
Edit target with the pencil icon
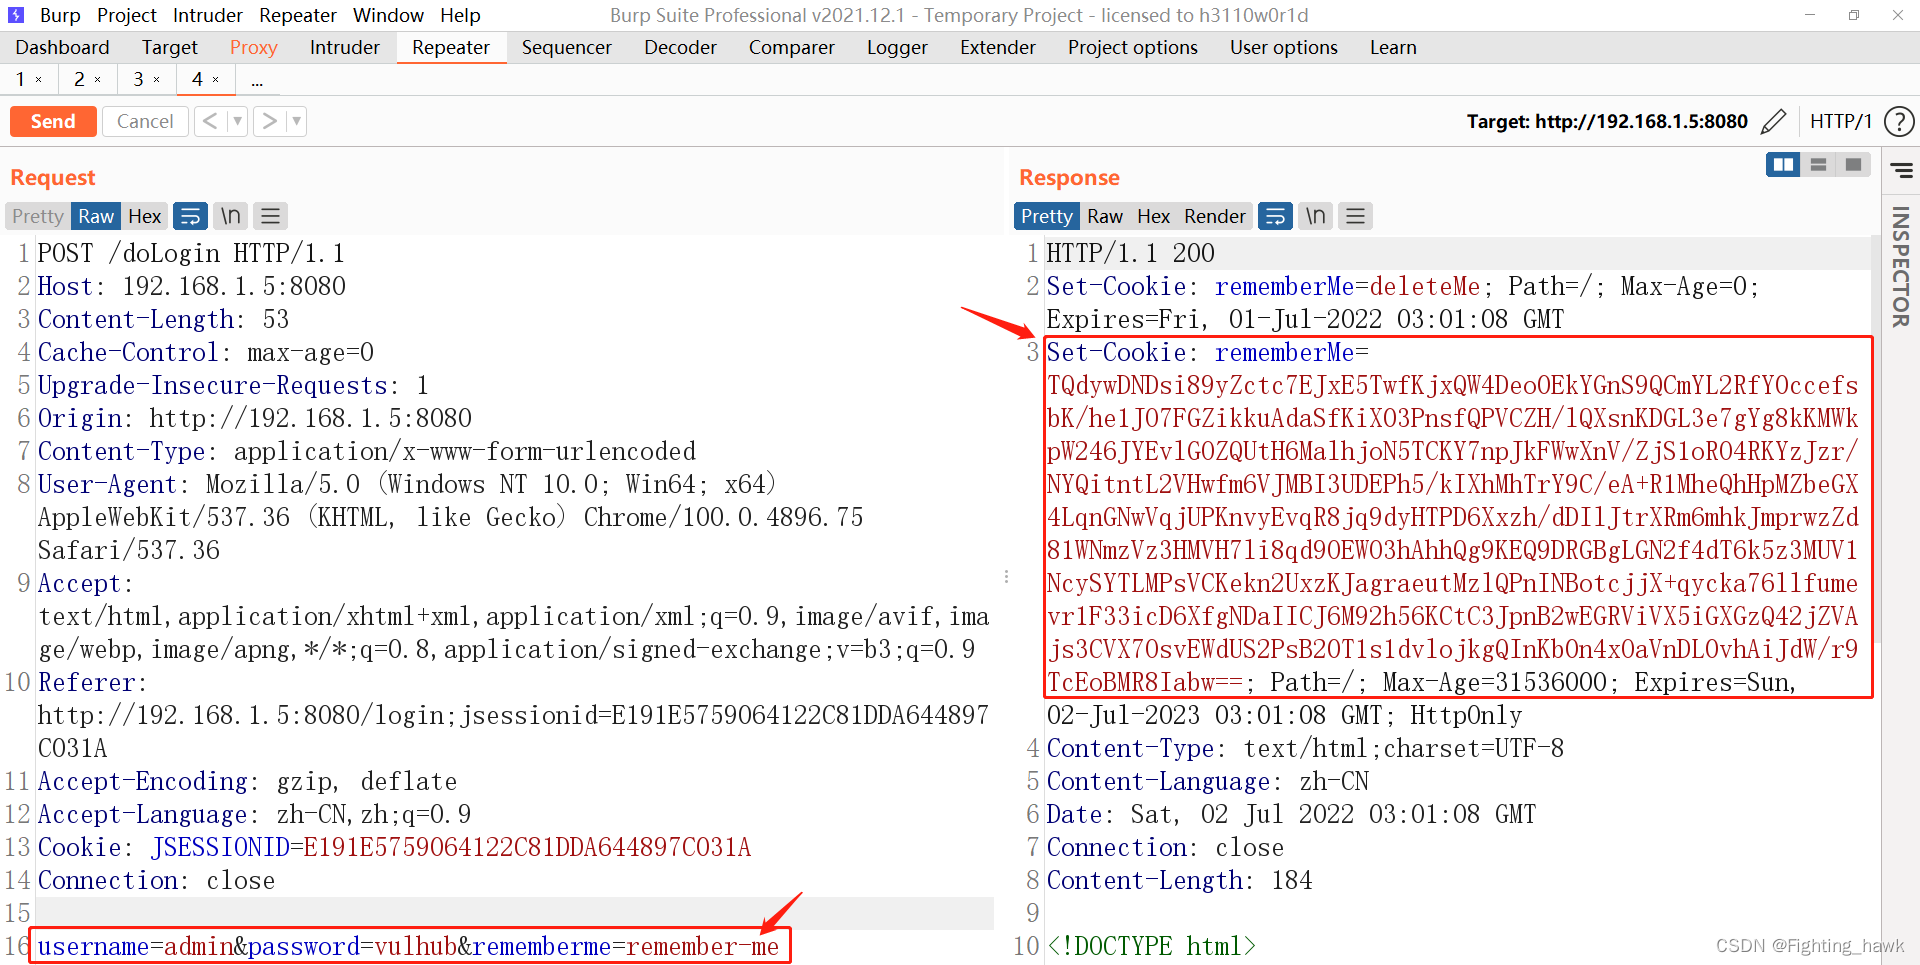click(x=1773, y=121)
